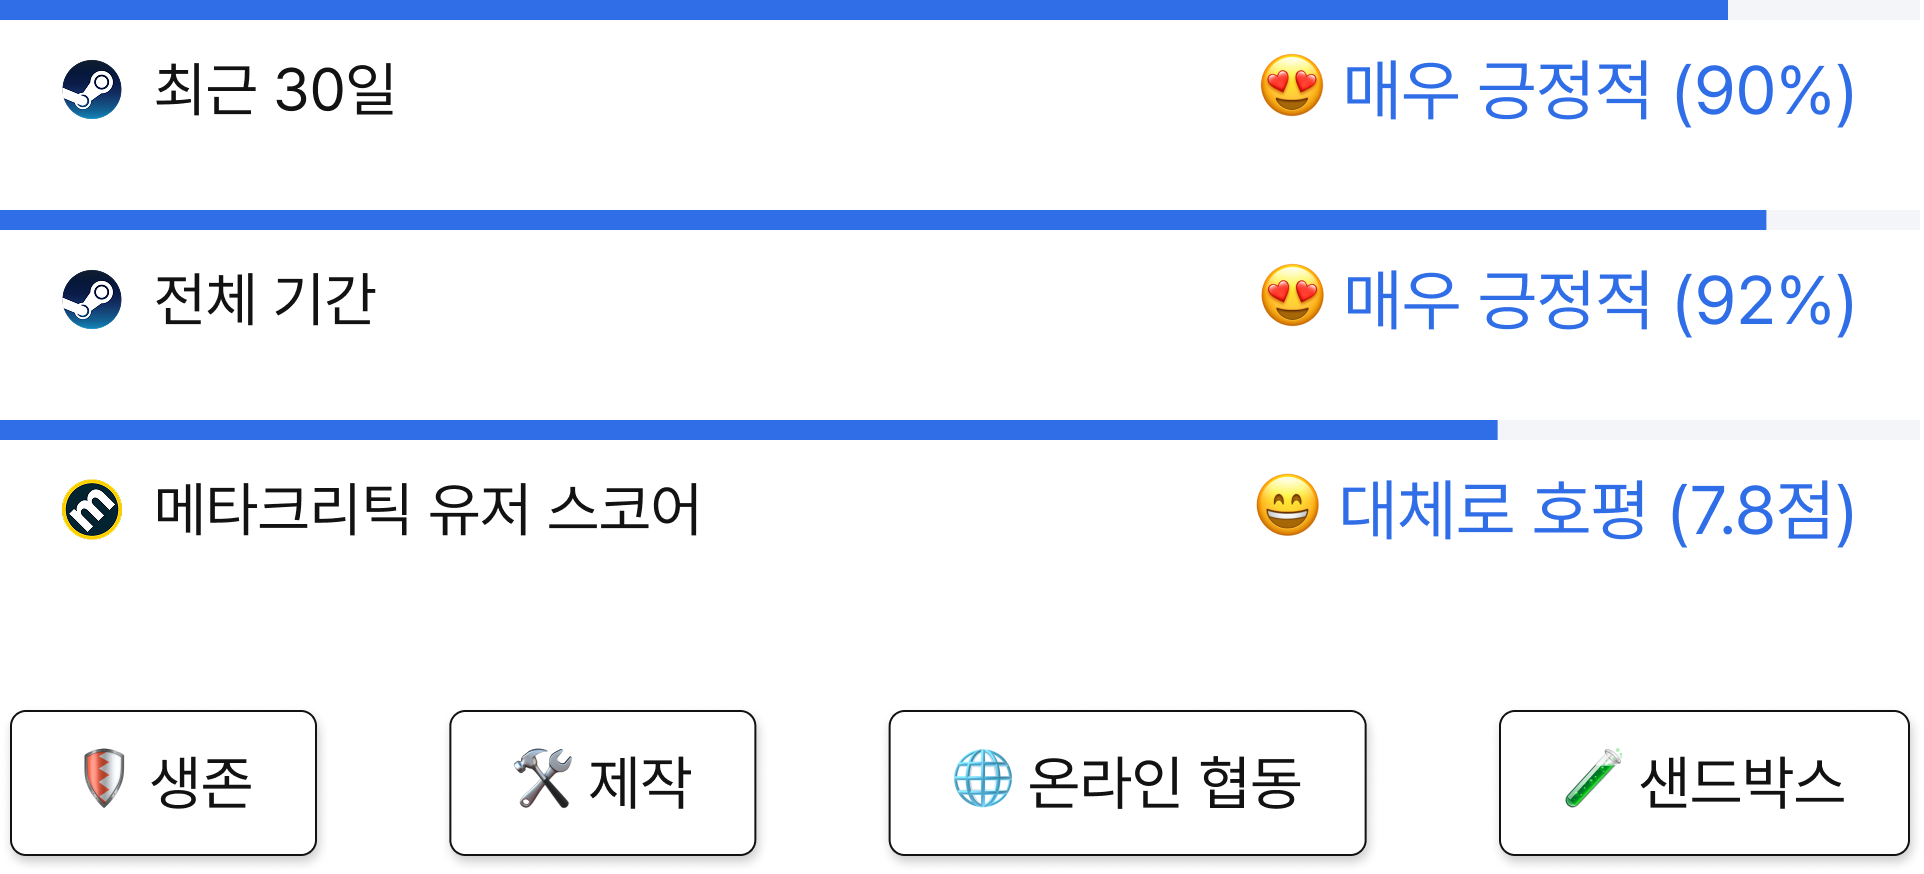Click the test tube icon in 샌드박스 tag
1924x874 pixels.
pos(1593,778)
